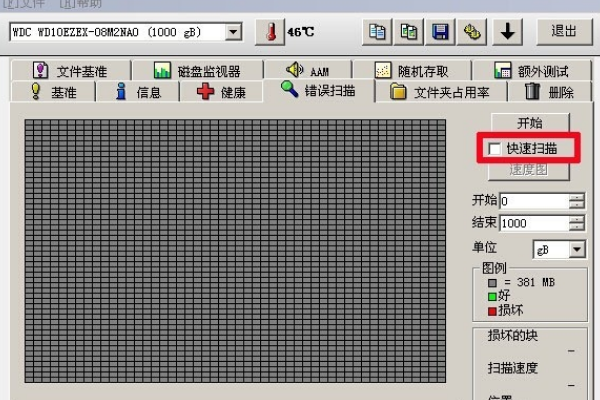Click the calculator icon on 额外测试 tab
This screenshot has width=600, height=400.
(502, 70)
